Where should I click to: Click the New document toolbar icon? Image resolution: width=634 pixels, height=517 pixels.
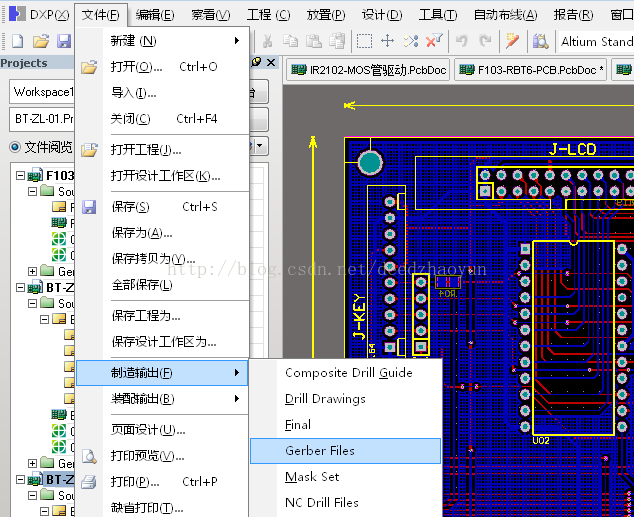17,41
